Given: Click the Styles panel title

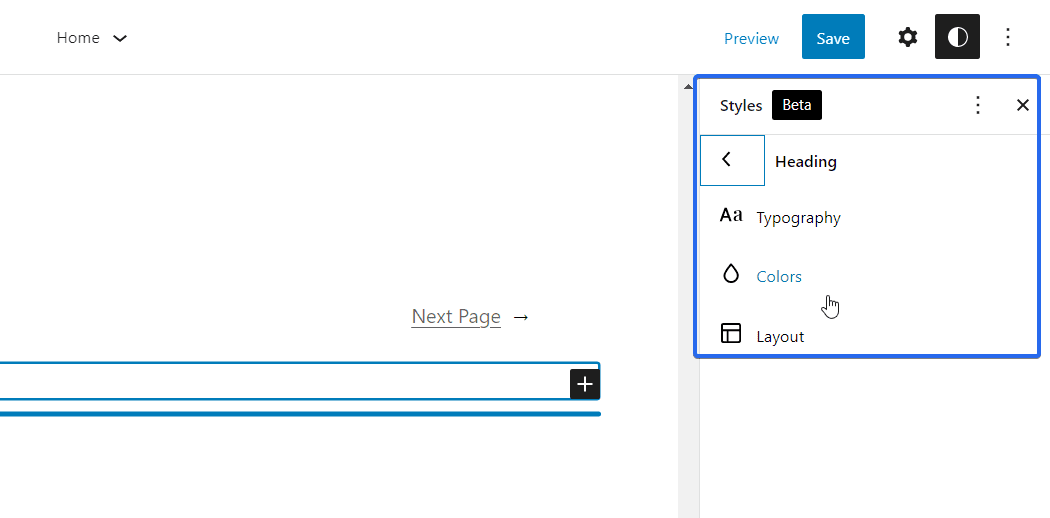Looking at the screenshot, I should pos(741,106).
